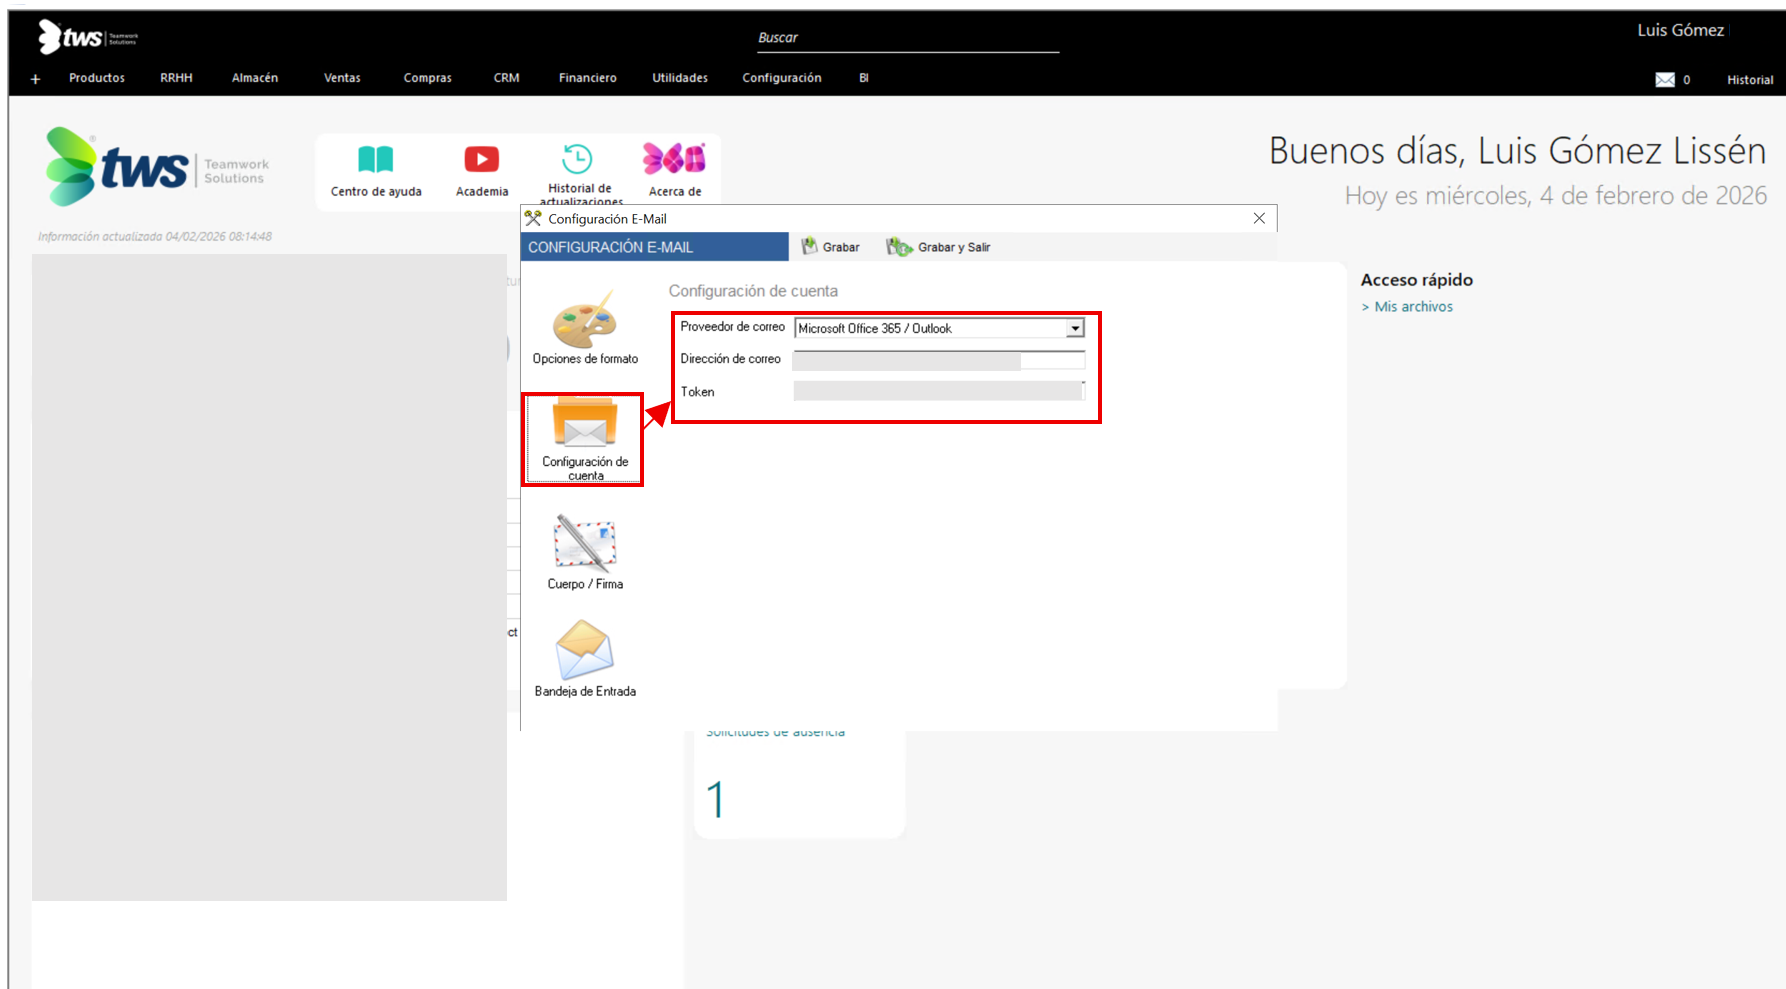Open the Configuración menu
The image size is (1786, 989).
pyautogui.click(x=781, y=78)
